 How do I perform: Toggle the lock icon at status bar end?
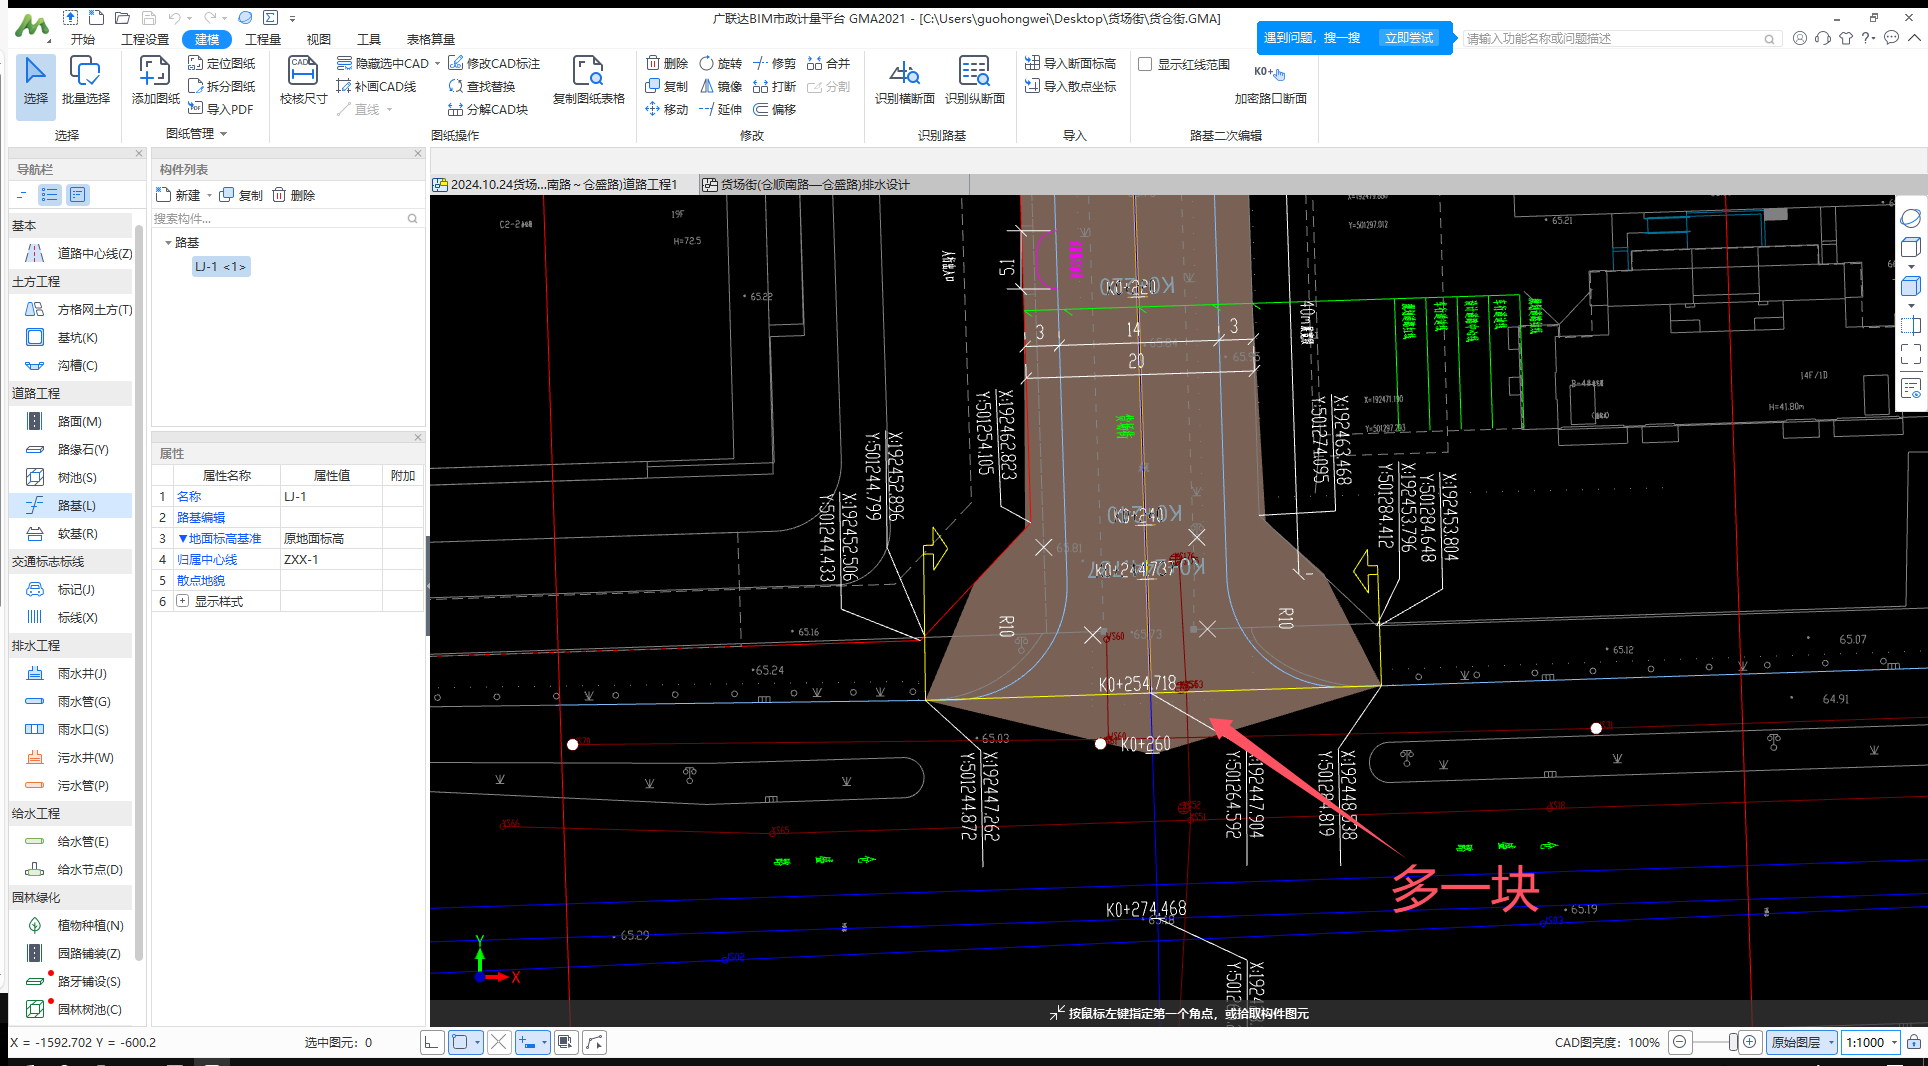pyautogui.click(x=1913, y=1042)
